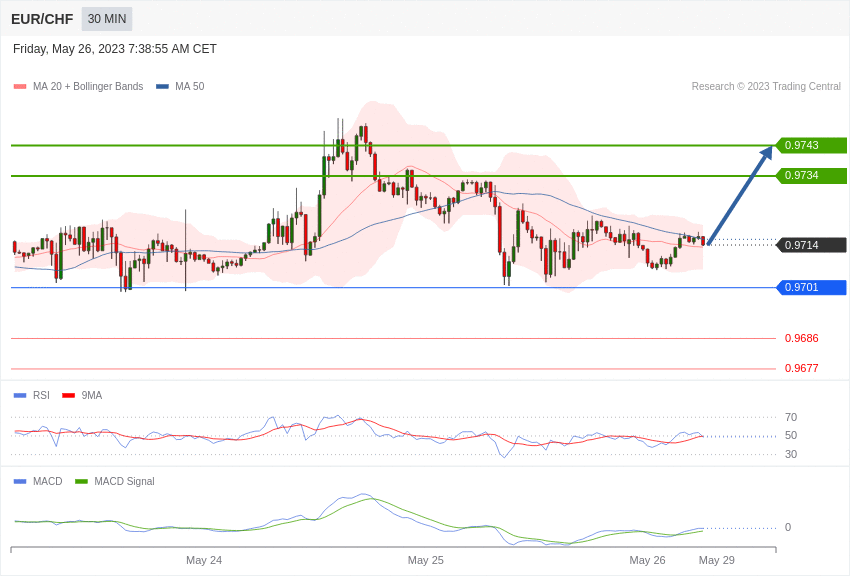The width and height of the screenshot is (850, 576).
Task: Click the MA 20 + Bollinger Bands legend swatch
Action: point(20,87)
